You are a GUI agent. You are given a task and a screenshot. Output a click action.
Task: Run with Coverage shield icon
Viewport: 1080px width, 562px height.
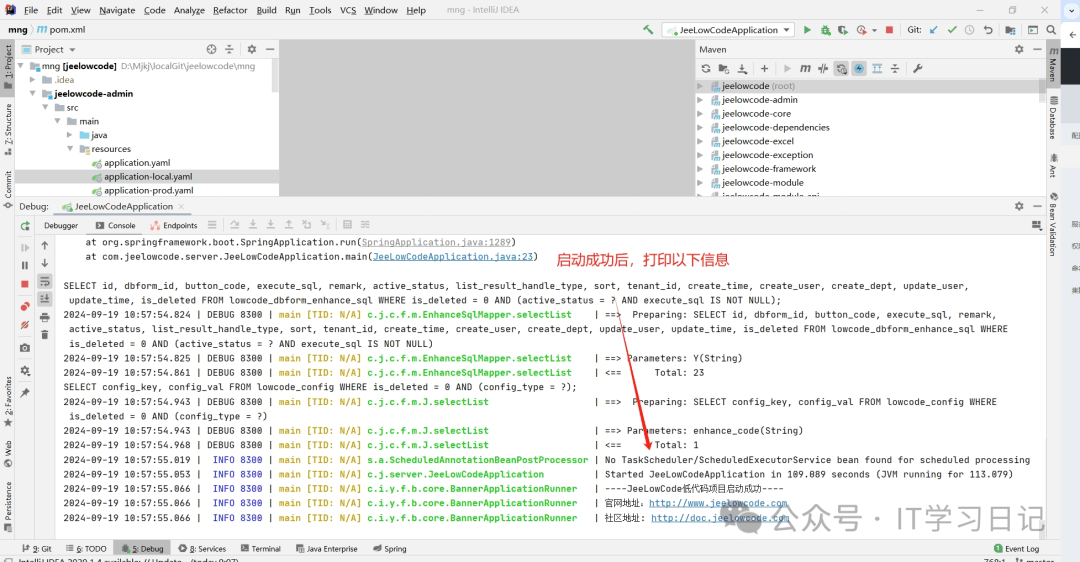tap(842, 30)
